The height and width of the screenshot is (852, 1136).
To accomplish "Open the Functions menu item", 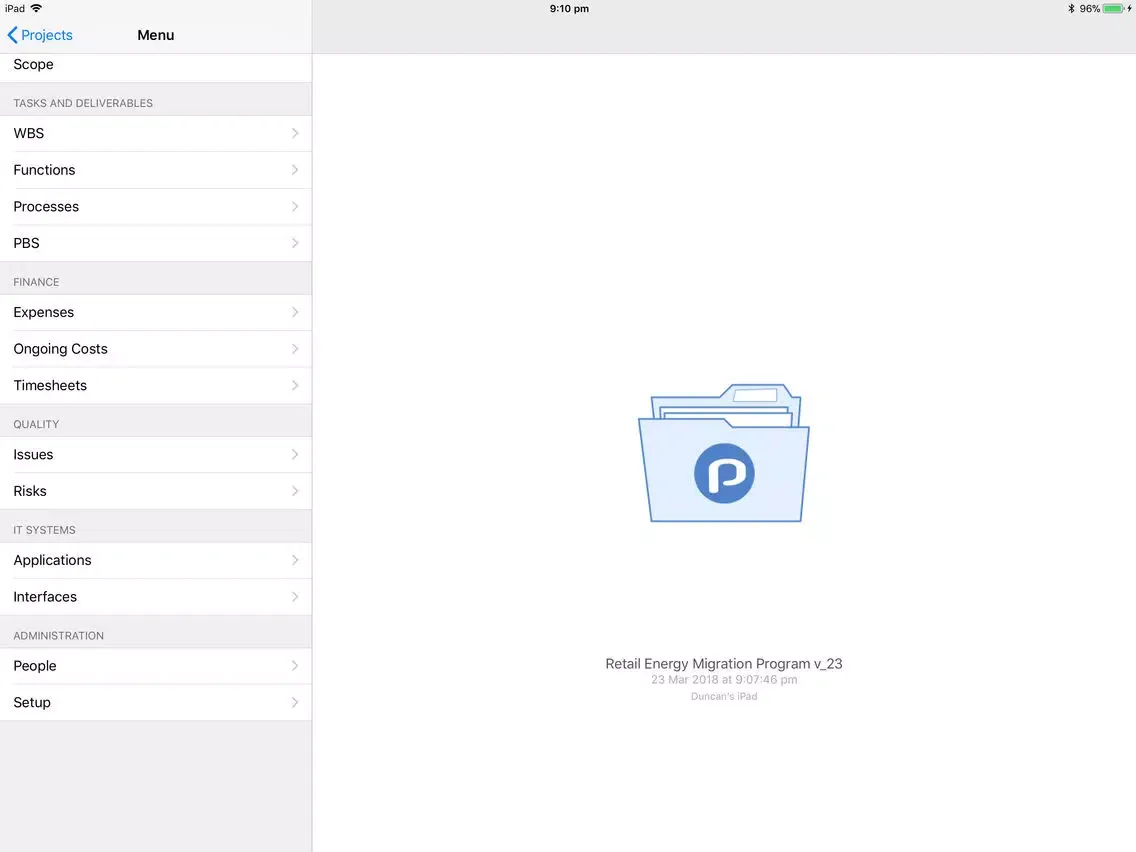I will (156, 170).
